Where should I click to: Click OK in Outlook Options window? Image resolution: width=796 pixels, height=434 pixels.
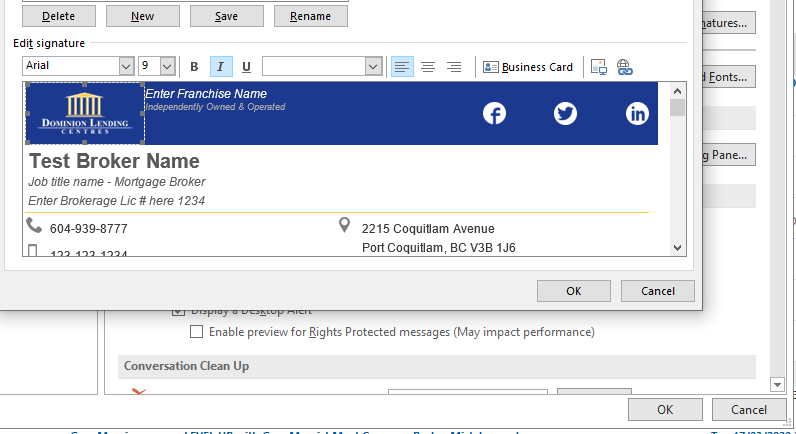[665, 410]
